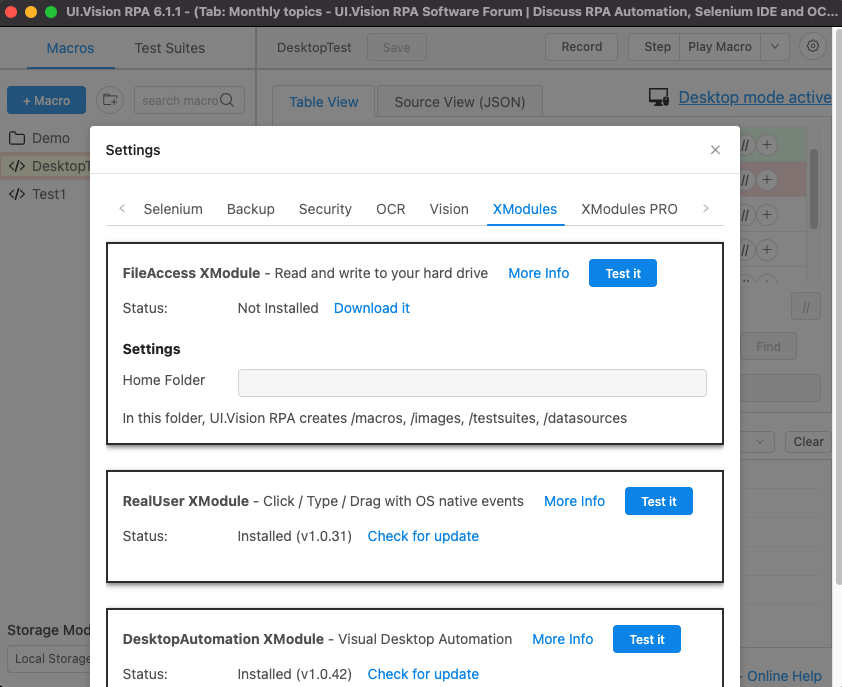Click the new folder icon
The height and width of the screenshot is (687, 842).
tap(110, 100)
